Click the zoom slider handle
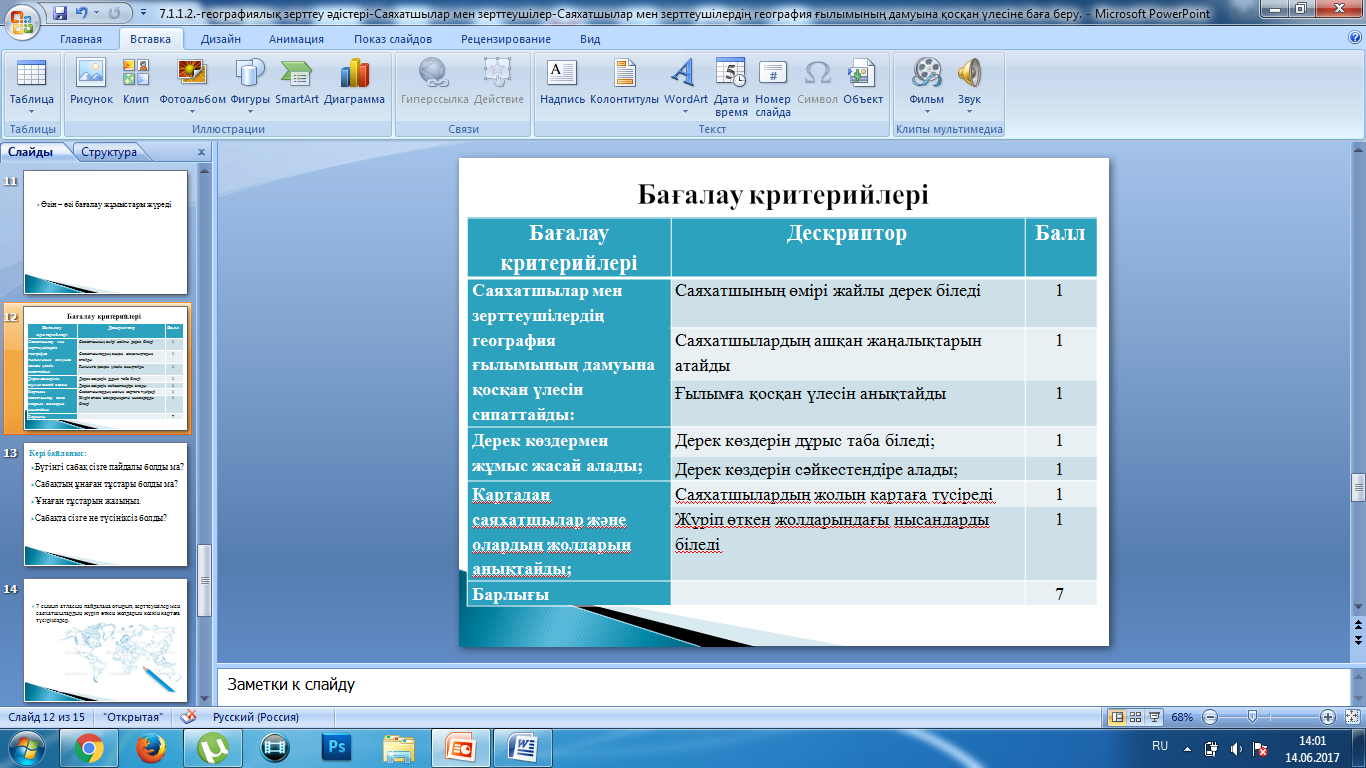Viewport: 1366px width, 768px height. tap(1251, 717)
